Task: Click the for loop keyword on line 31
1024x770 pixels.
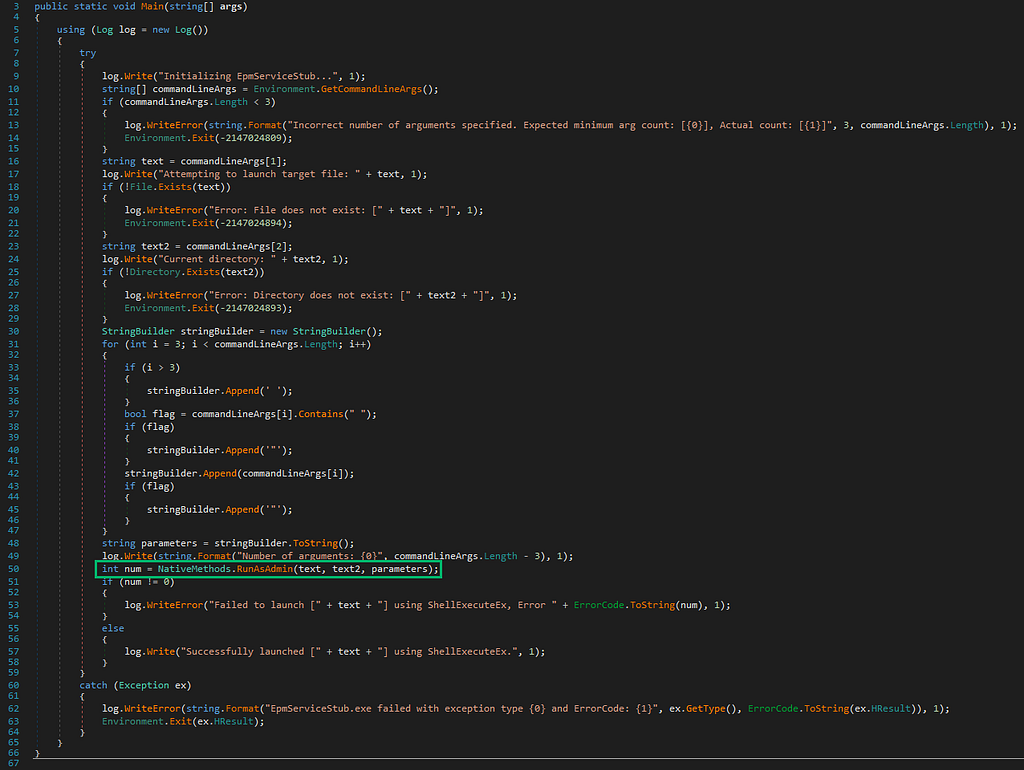Action: 110,344
